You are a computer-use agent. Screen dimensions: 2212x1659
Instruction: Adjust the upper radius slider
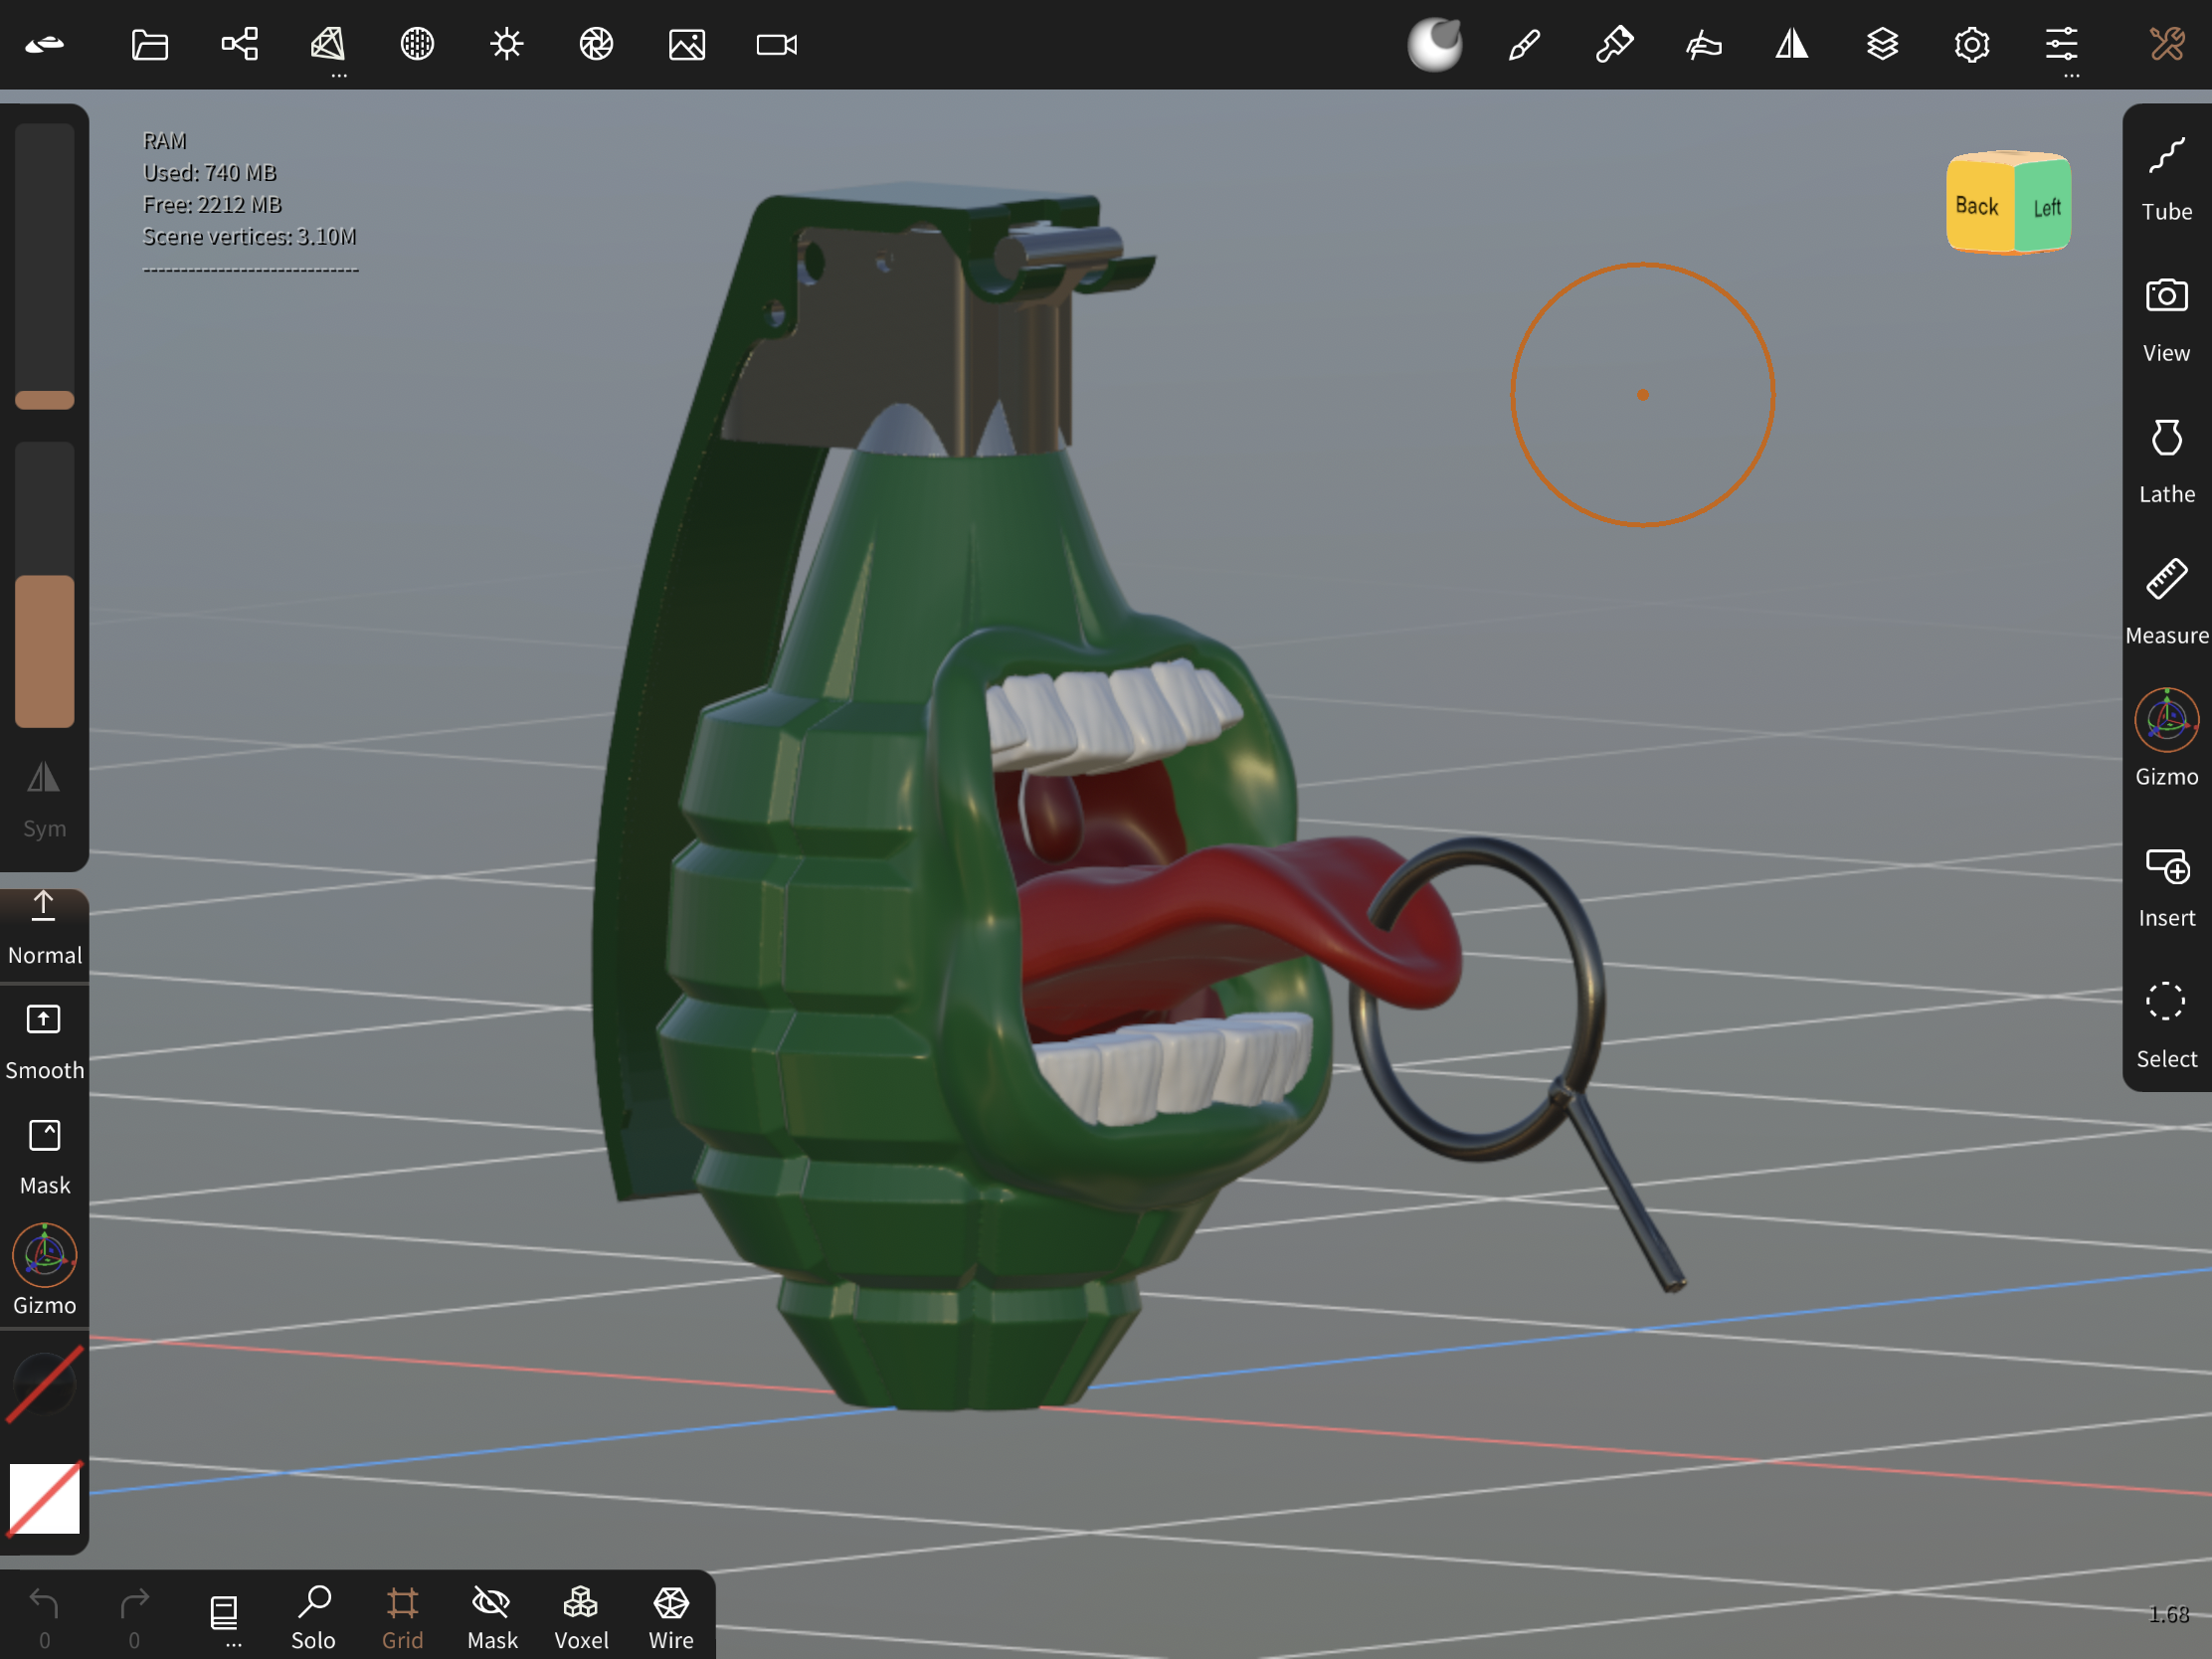click(44, 267)
